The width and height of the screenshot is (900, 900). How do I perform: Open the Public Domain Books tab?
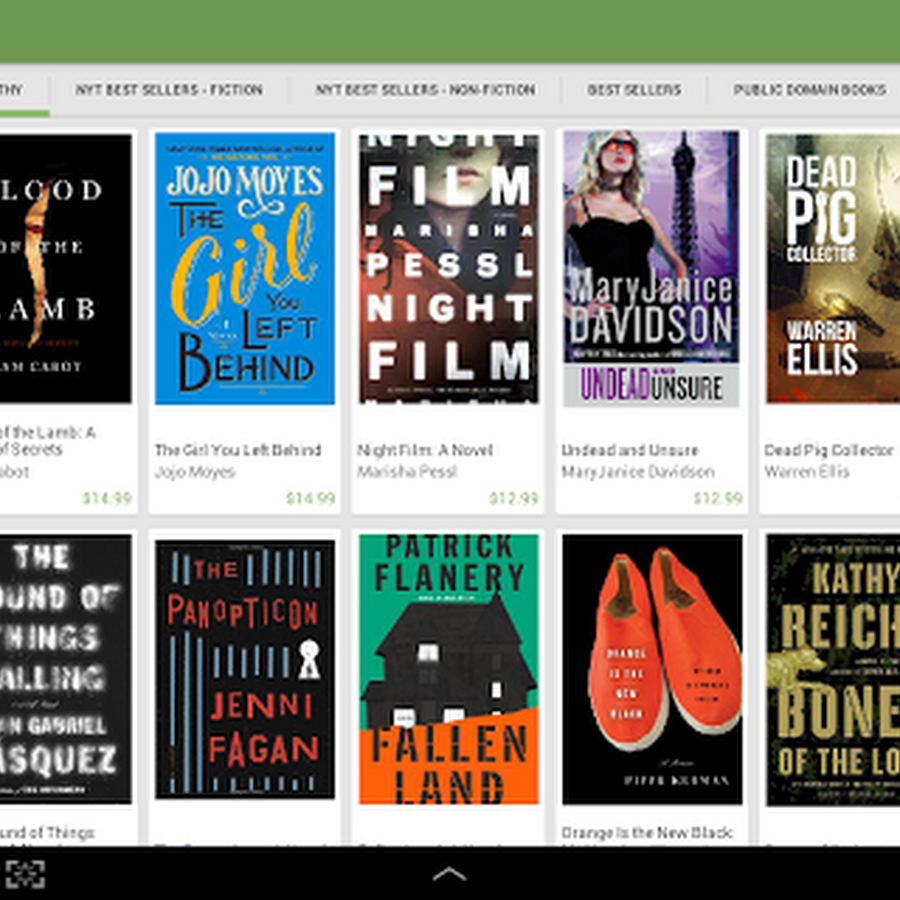click(x=810, y=90)
